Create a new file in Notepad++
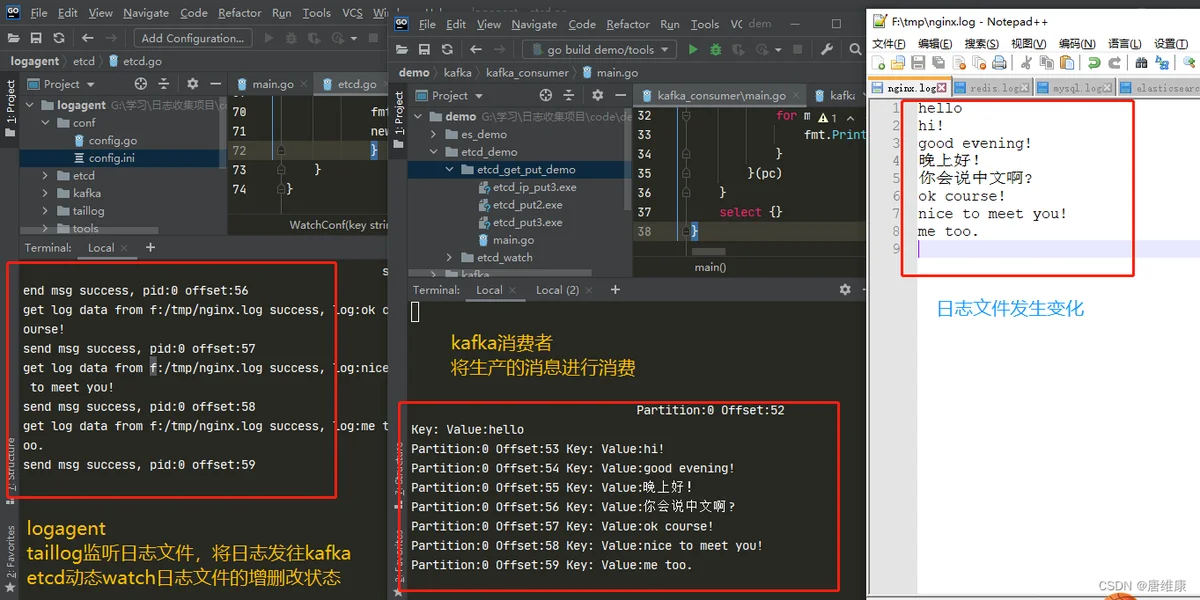This screenshot has width=1200, height=600. 878,63
